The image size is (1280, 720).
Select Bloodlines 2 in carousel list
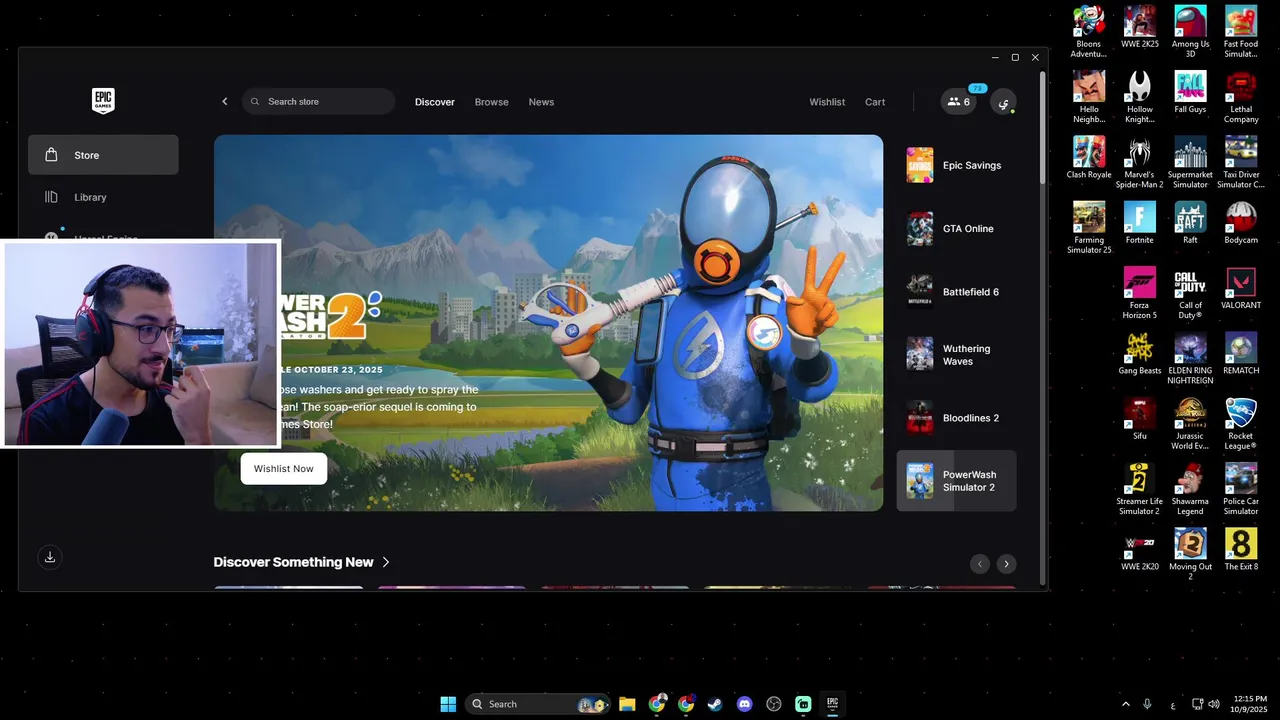(x=956, y=418)
